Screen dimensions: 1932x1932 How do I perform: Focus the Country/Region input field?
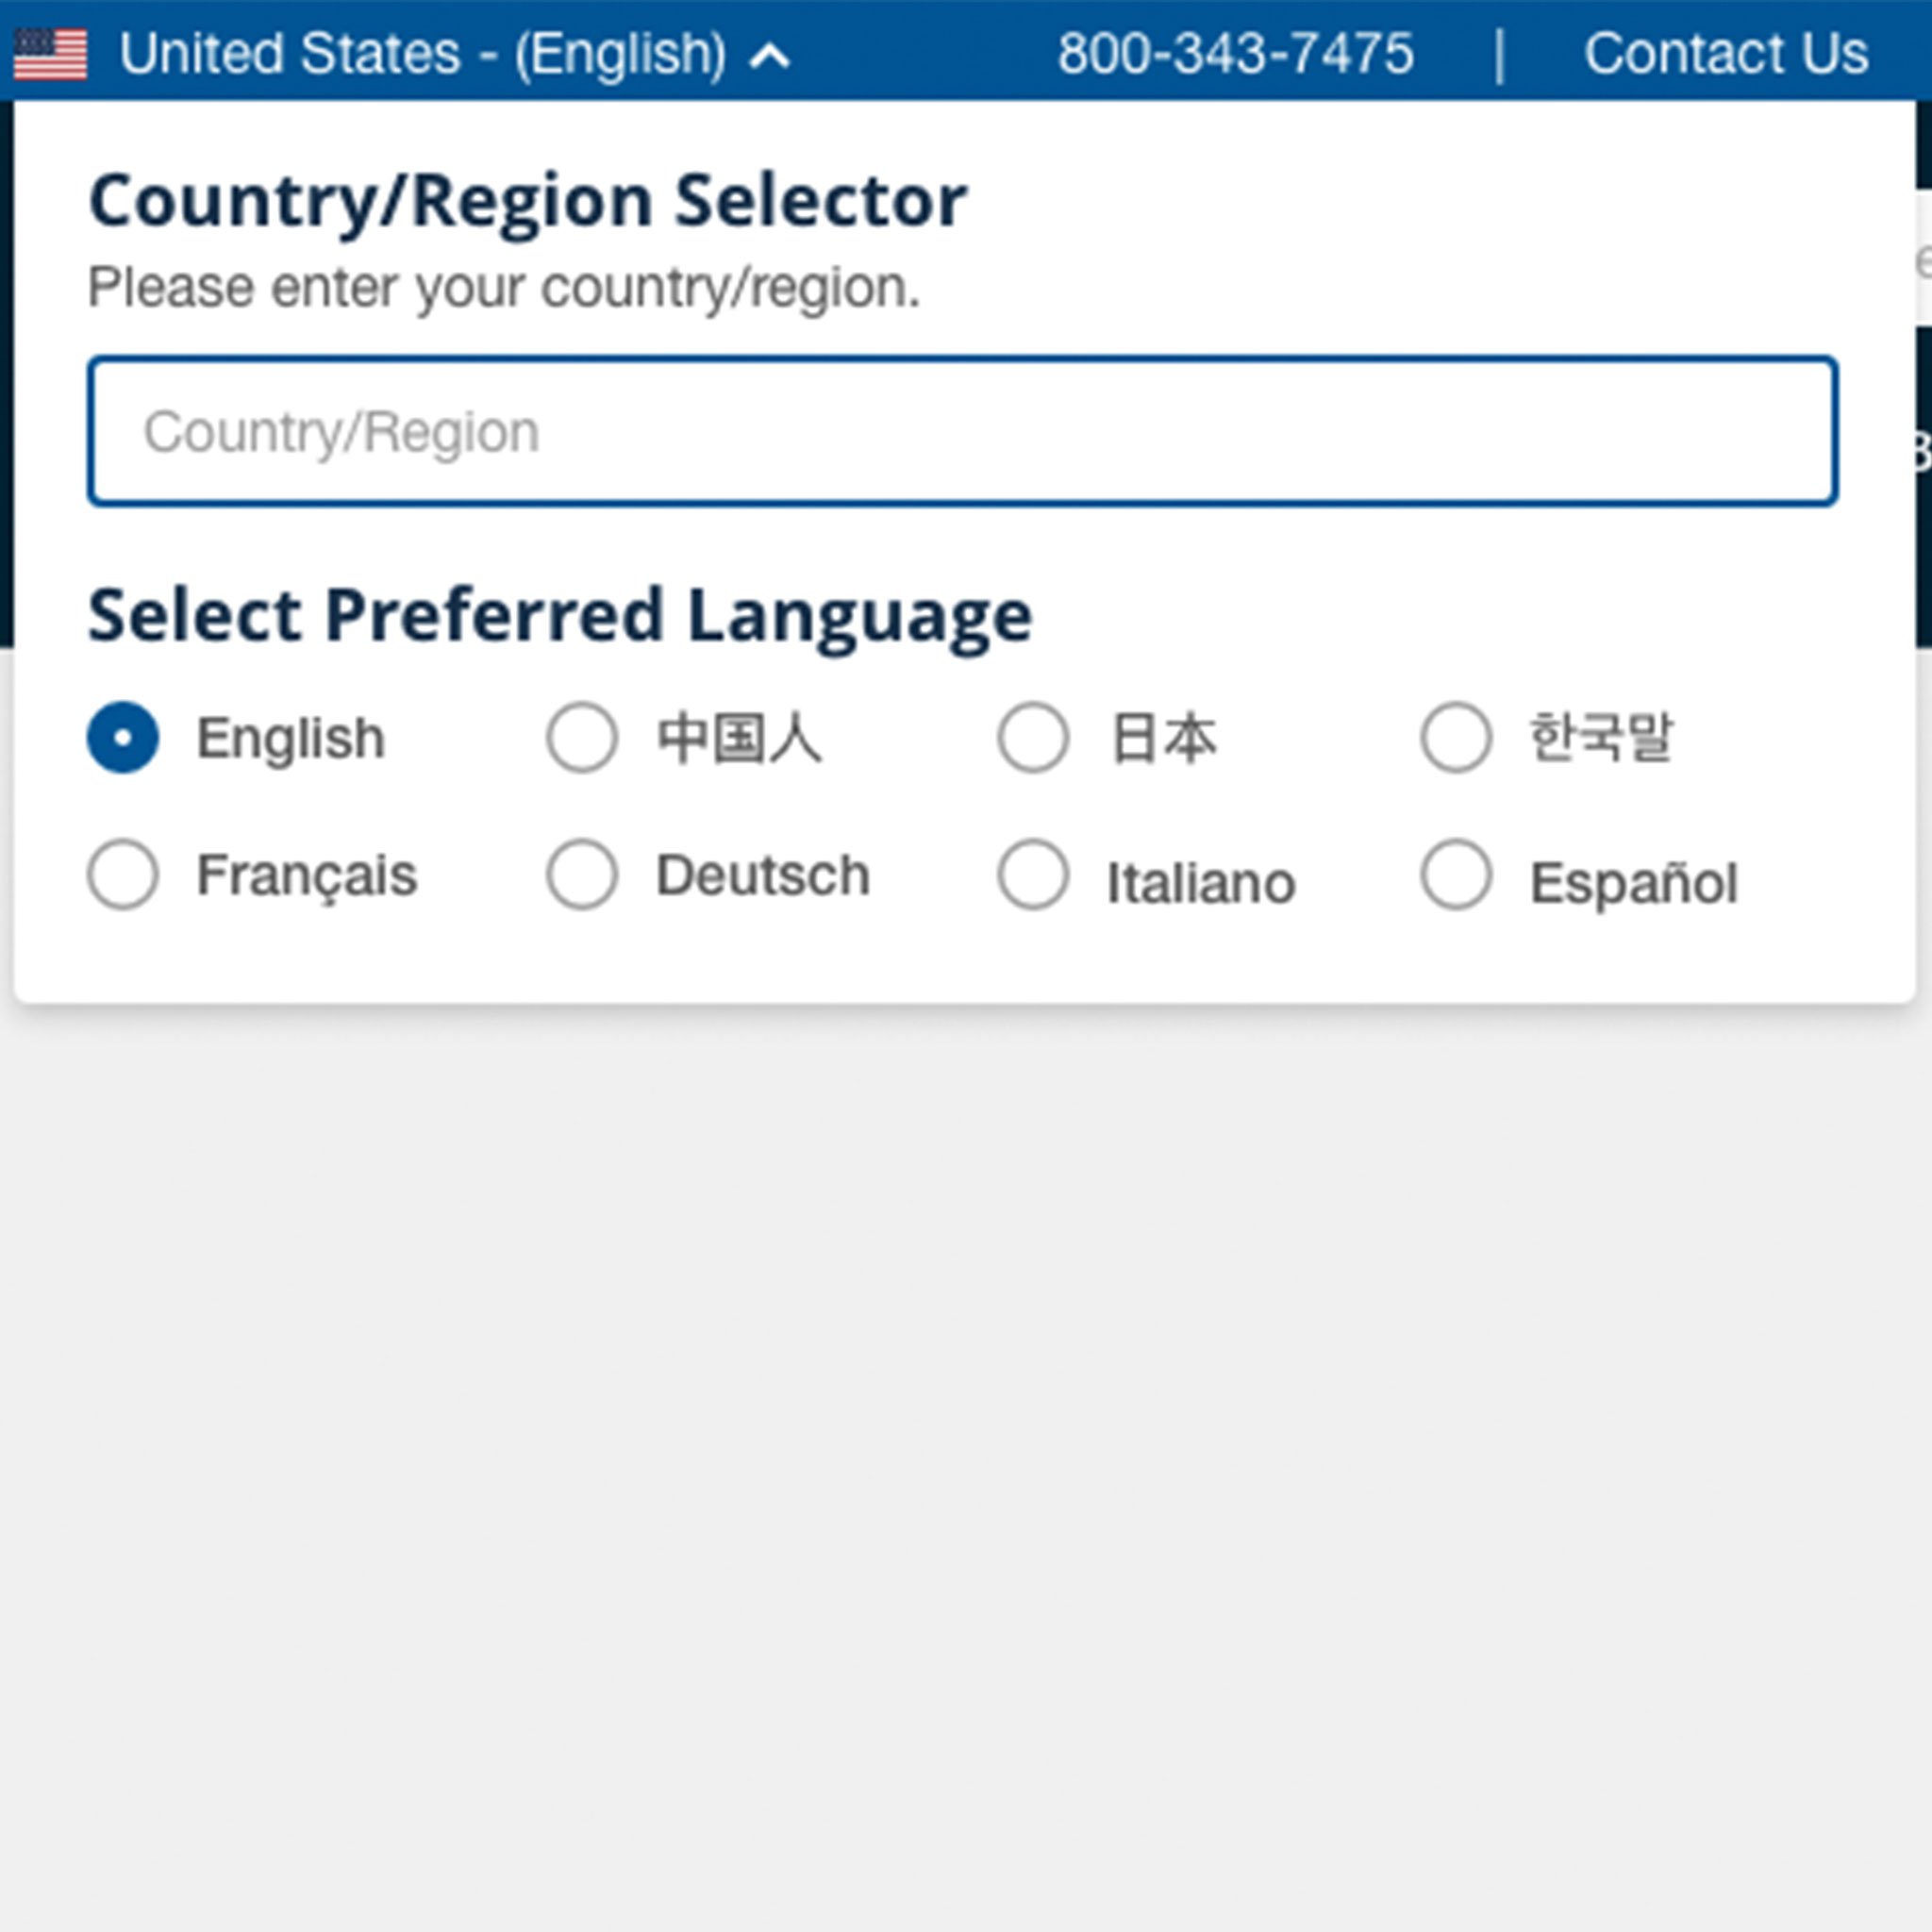(x=963, y=431)
